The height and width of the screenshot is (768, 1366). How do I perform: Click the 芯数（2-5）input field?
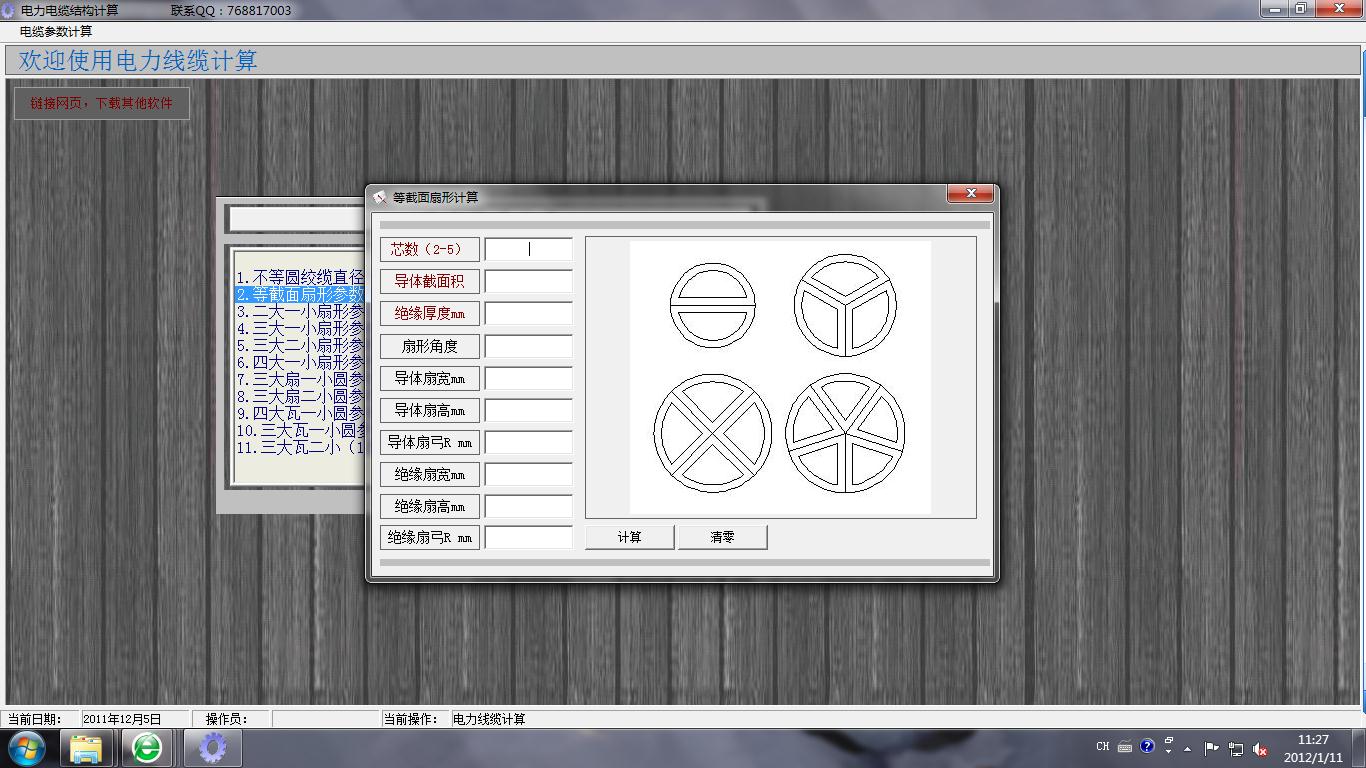point(528,250)
